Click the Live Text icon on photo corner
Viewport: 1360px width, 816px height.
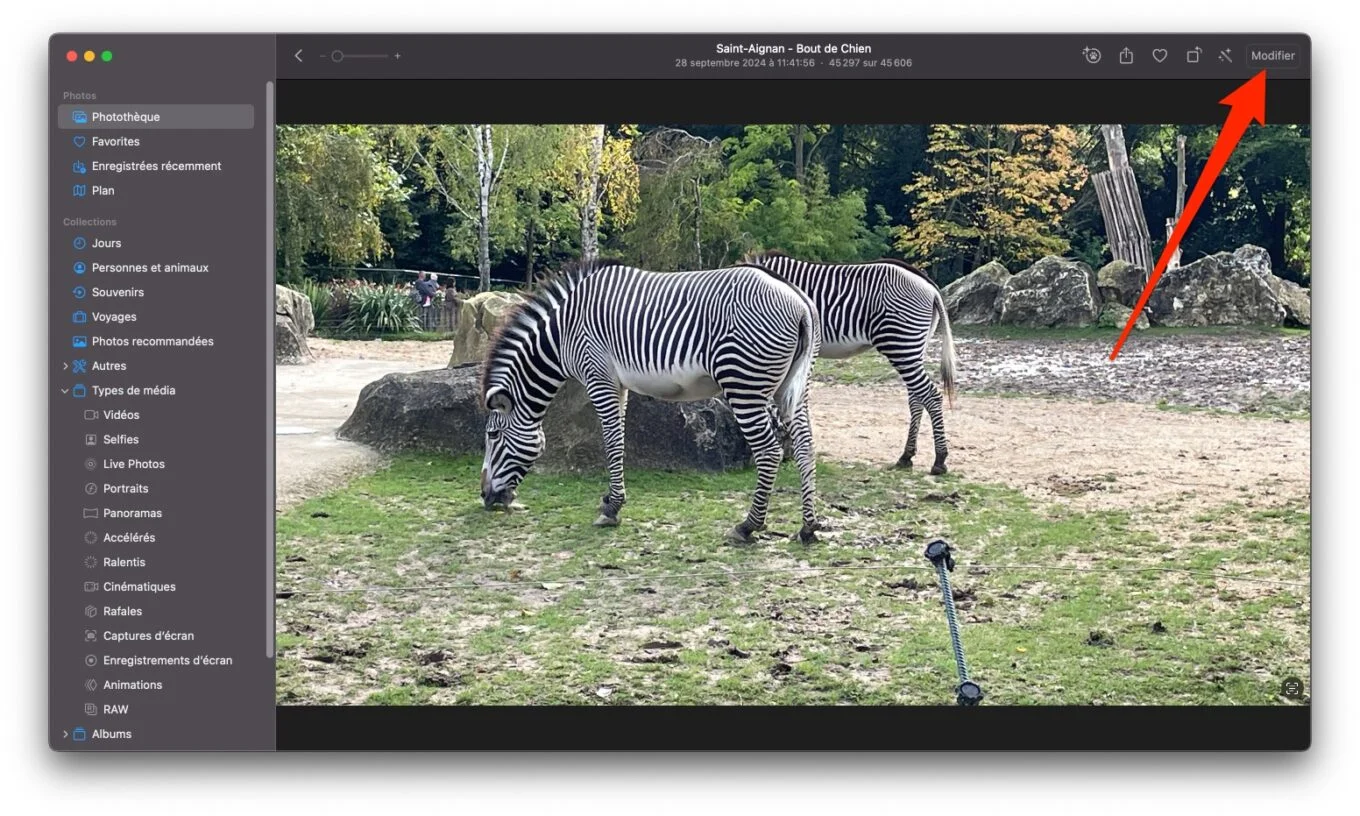[1292, 688]
